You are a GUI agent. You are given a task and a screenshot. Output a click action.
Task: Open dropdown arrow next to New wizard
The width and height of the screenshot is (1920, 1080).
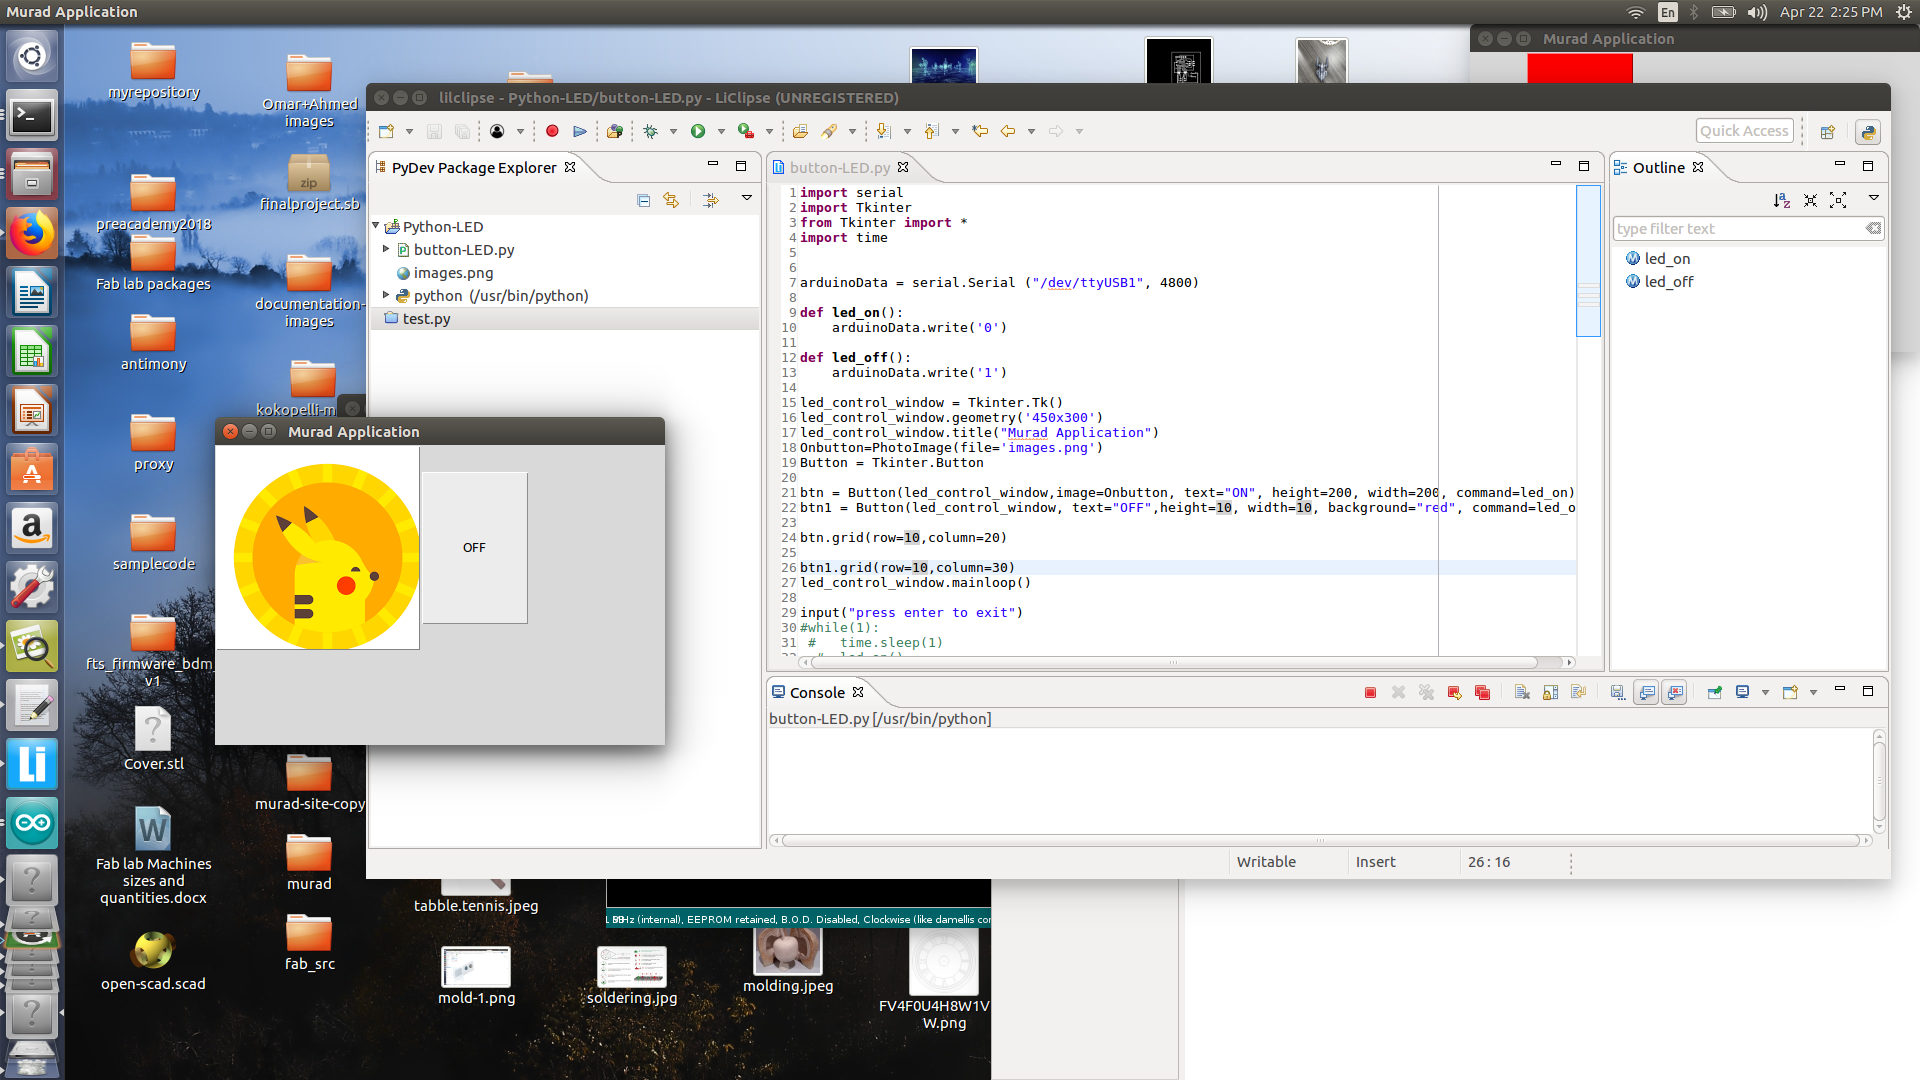tap(409, 131)
